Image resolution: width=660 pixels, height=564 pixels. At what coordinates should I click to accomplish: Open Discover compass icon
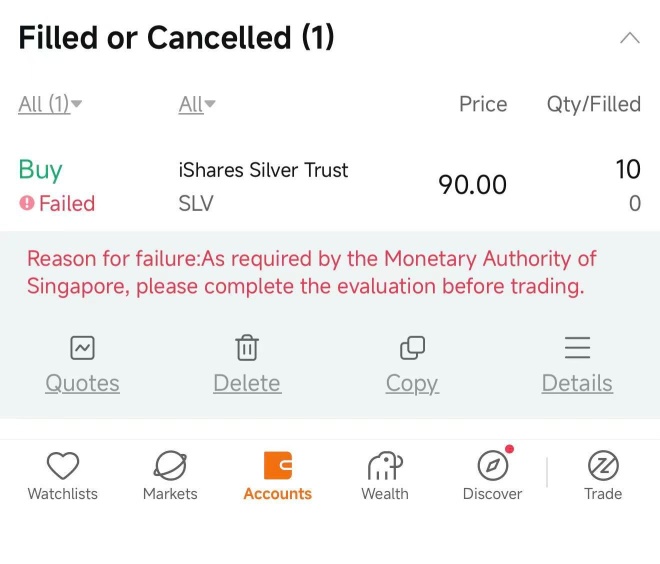pos(493,466)
